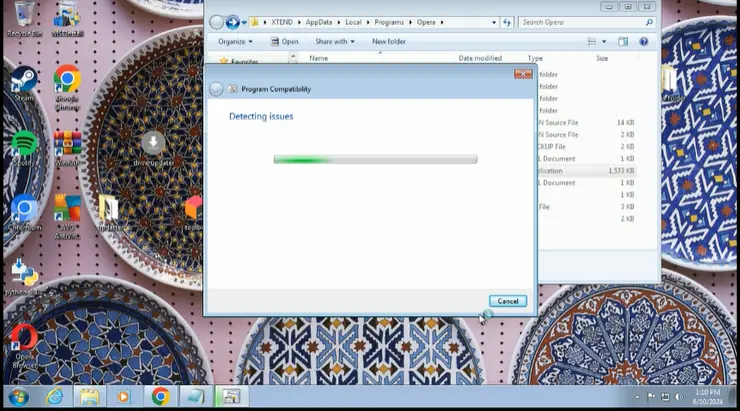Click the Explorer refresh button
740x411 pixels.
507,22
